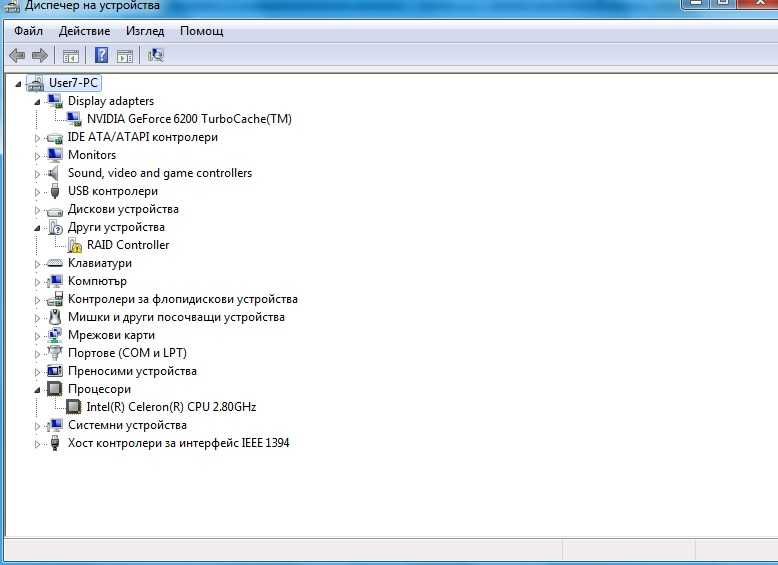Click the User7-PC computer icon

[35, 83]
